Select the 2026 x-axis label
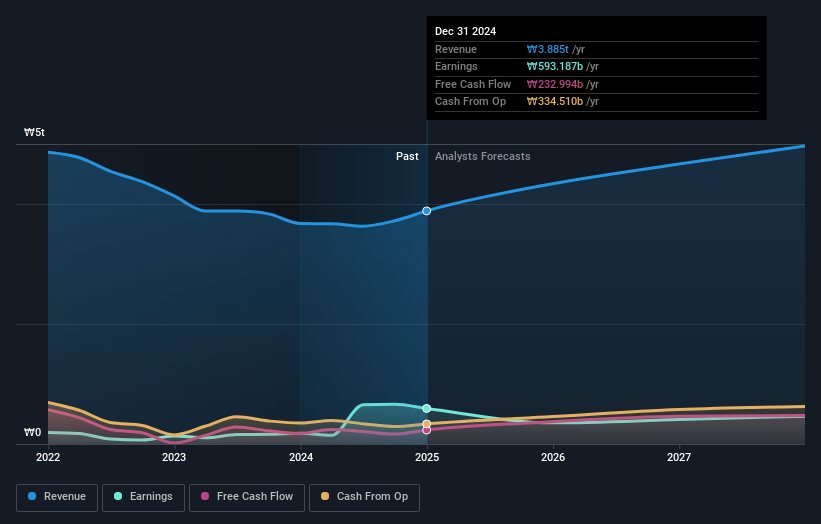821x524 pixels. click(x=553, y=457)
